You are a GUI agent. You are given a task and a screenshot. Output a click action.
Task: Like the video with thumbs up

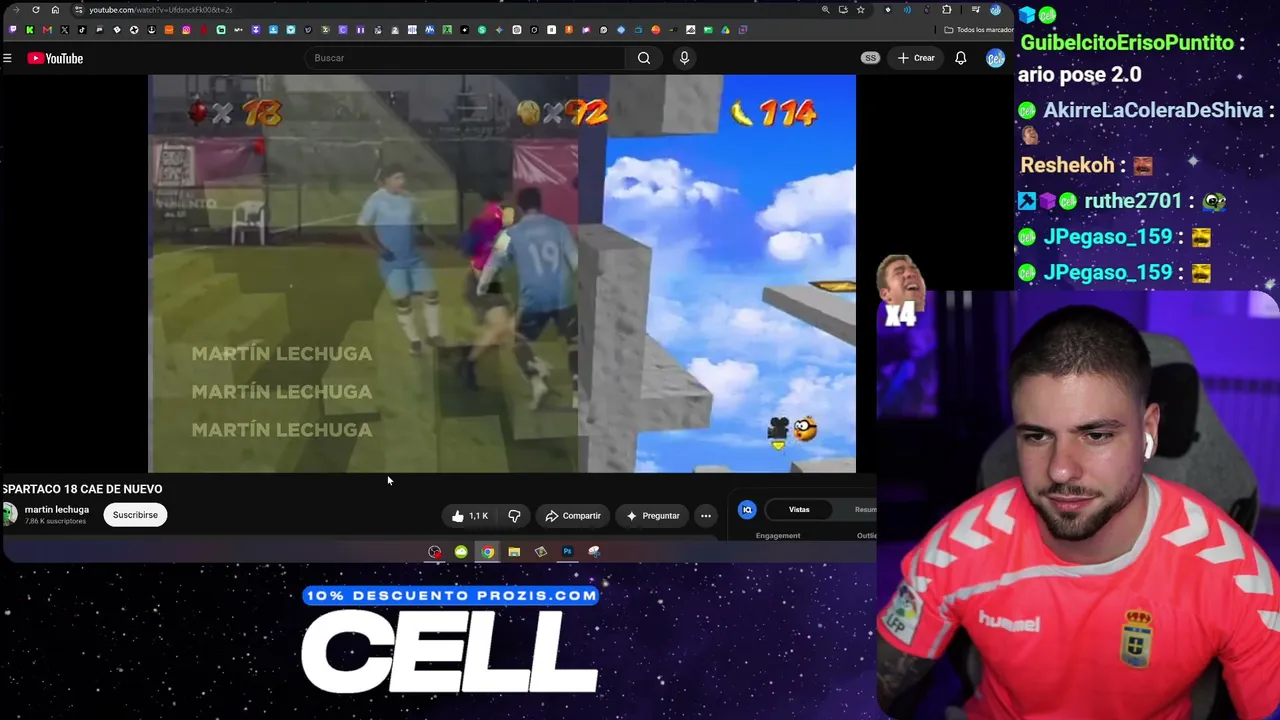coord(469,516)
